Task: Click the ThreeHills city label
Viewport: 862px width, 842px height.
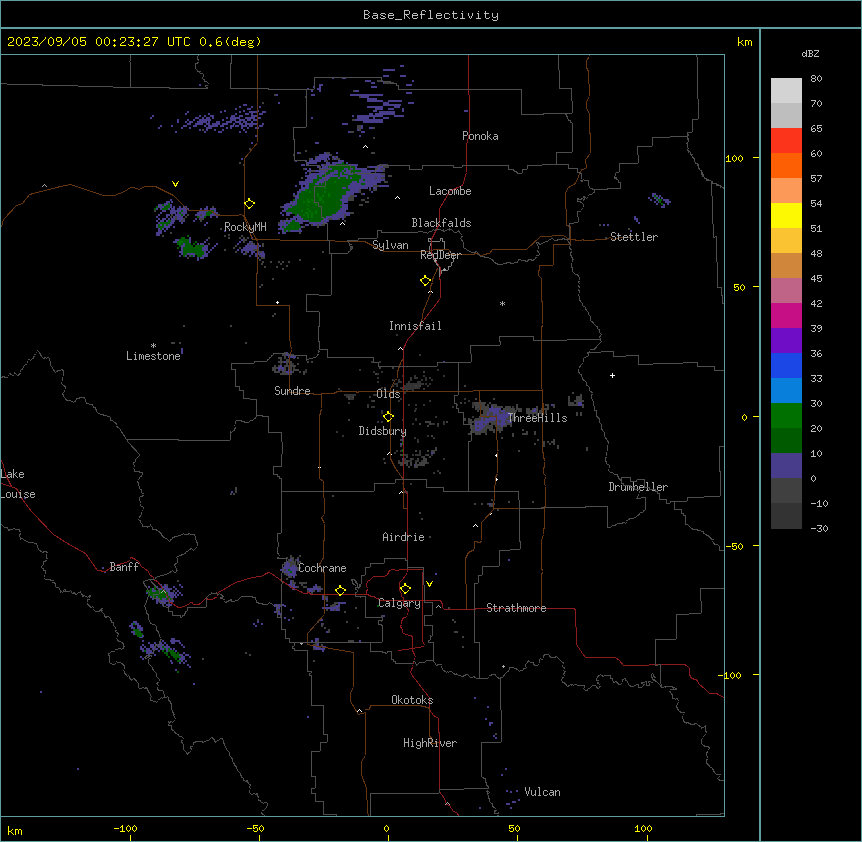Action: (537, 418)
